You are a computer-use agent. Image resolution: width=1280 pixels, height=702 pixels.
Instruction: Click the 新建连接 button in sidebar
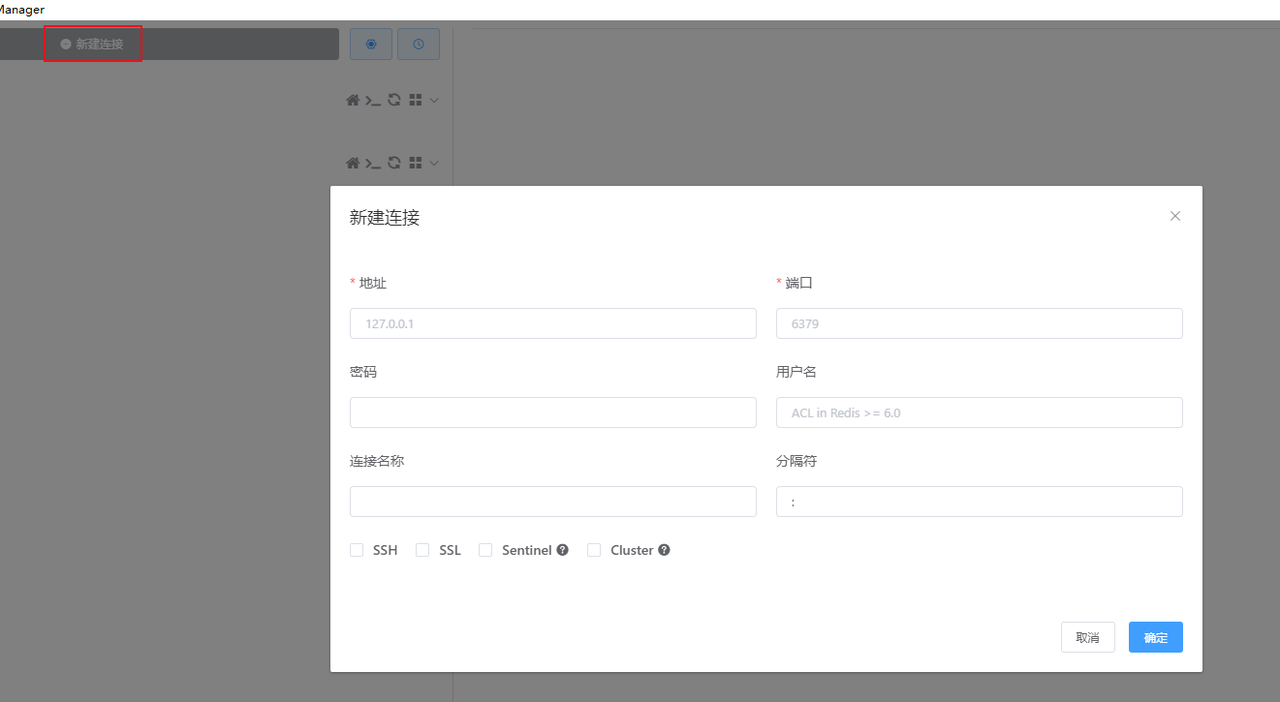tap(93, 44)
